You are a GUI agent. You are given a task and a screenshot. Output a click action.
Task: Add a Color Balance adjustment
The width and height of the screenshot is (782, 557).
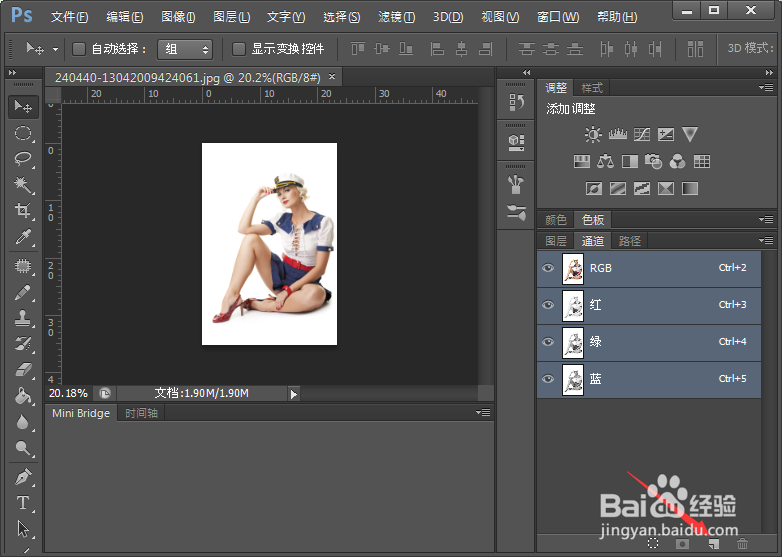pos(605,161)
